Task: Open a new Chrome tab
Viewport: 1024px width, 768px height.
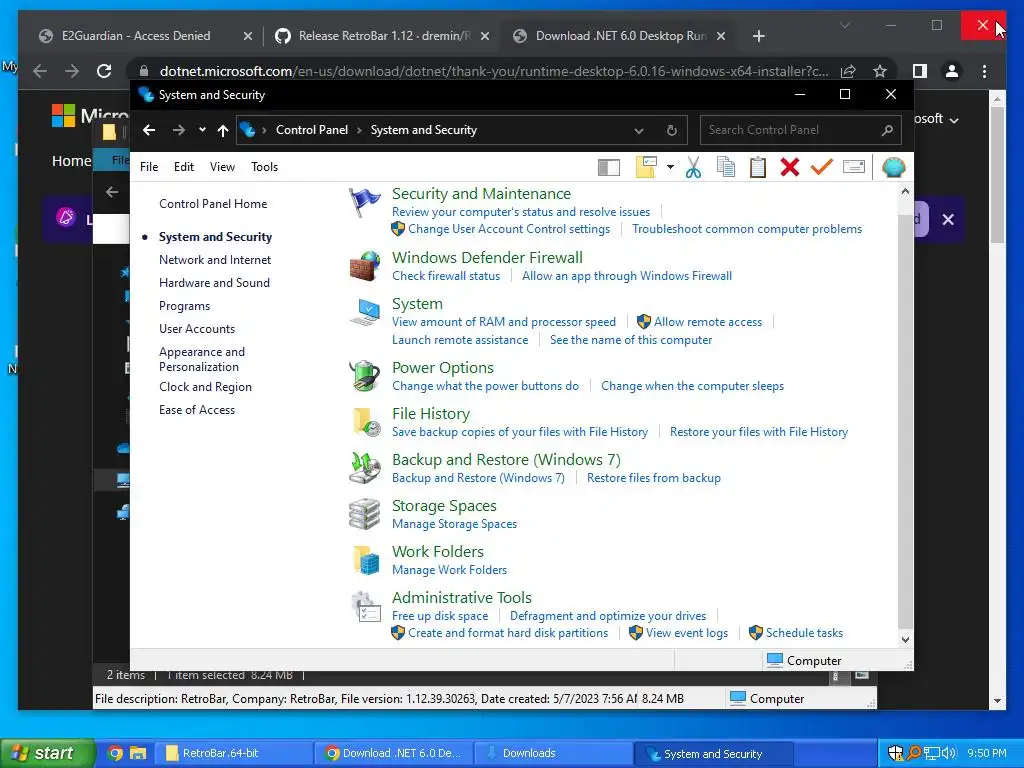Action: click(758, 36)
